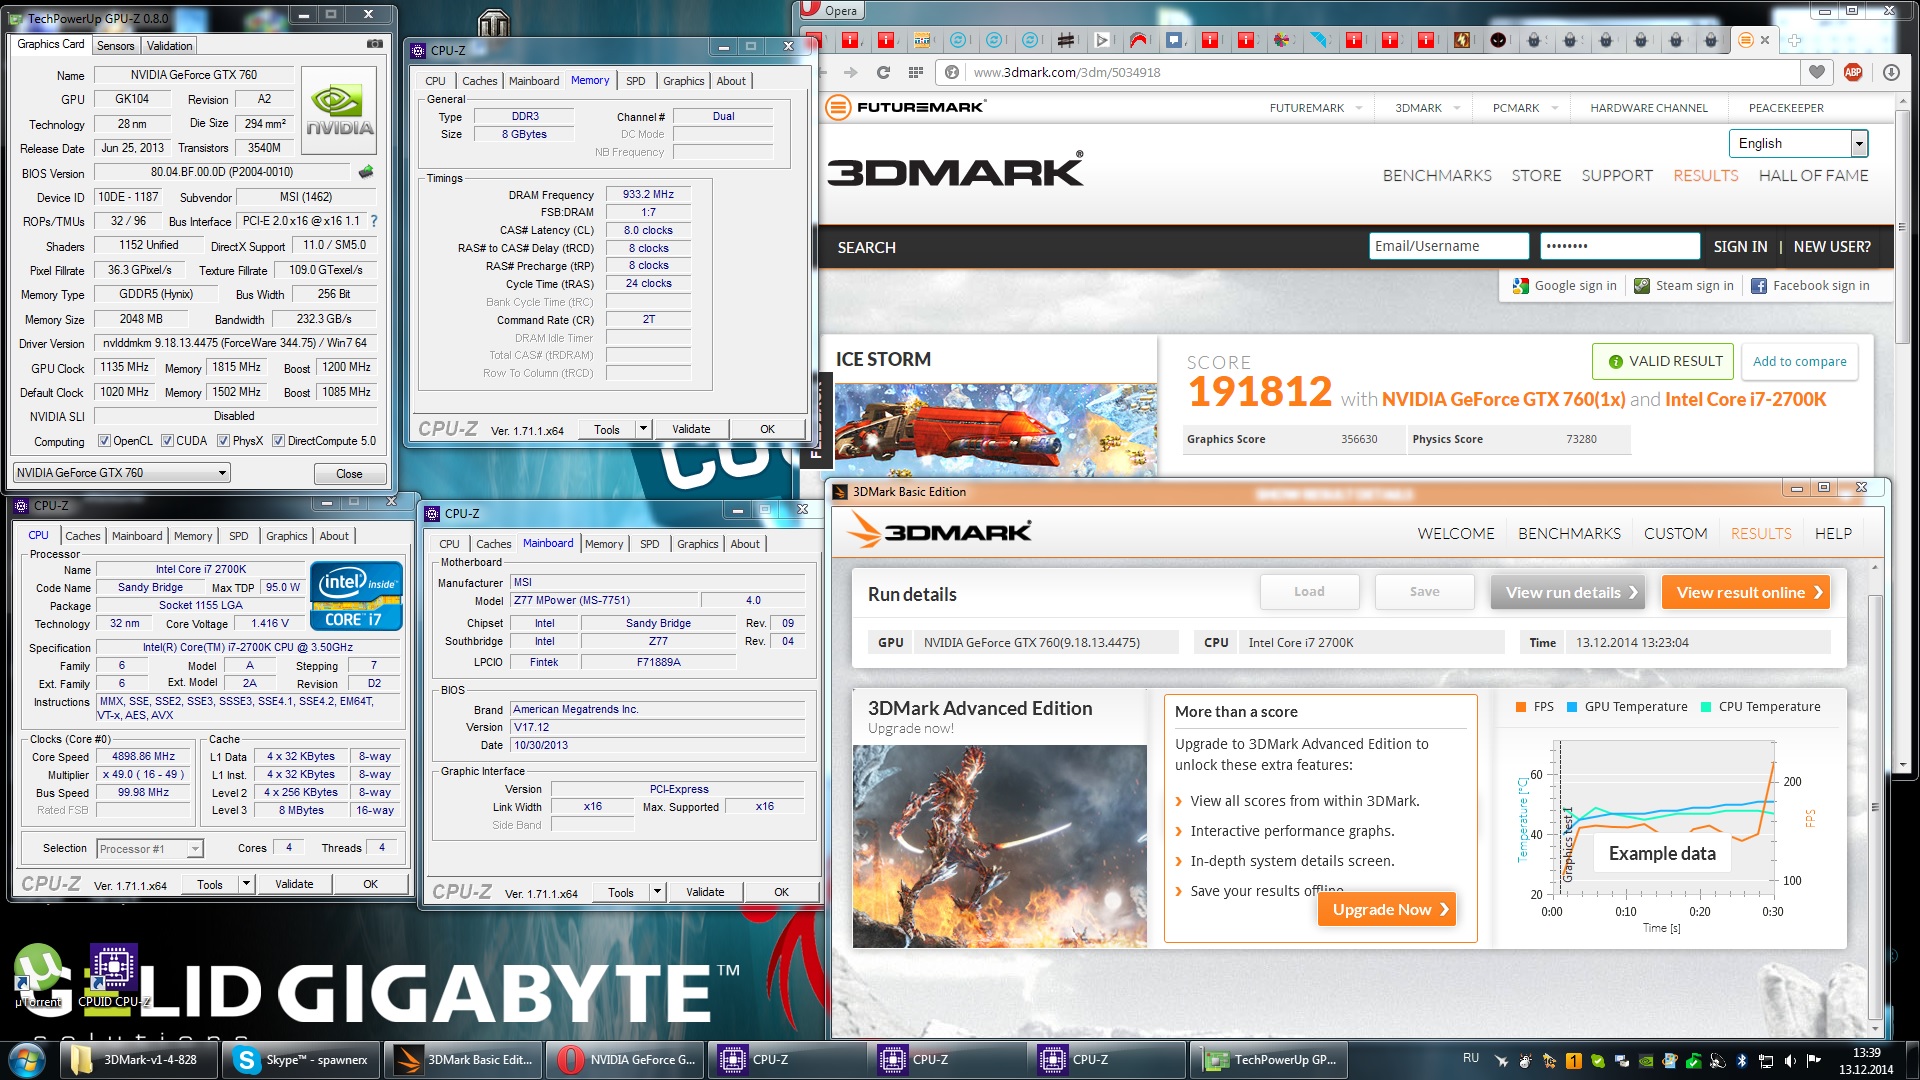Open the Processor #1 selection dropdown
Viewport: 1920px width, 1080px height.
(x=150, y=849)
